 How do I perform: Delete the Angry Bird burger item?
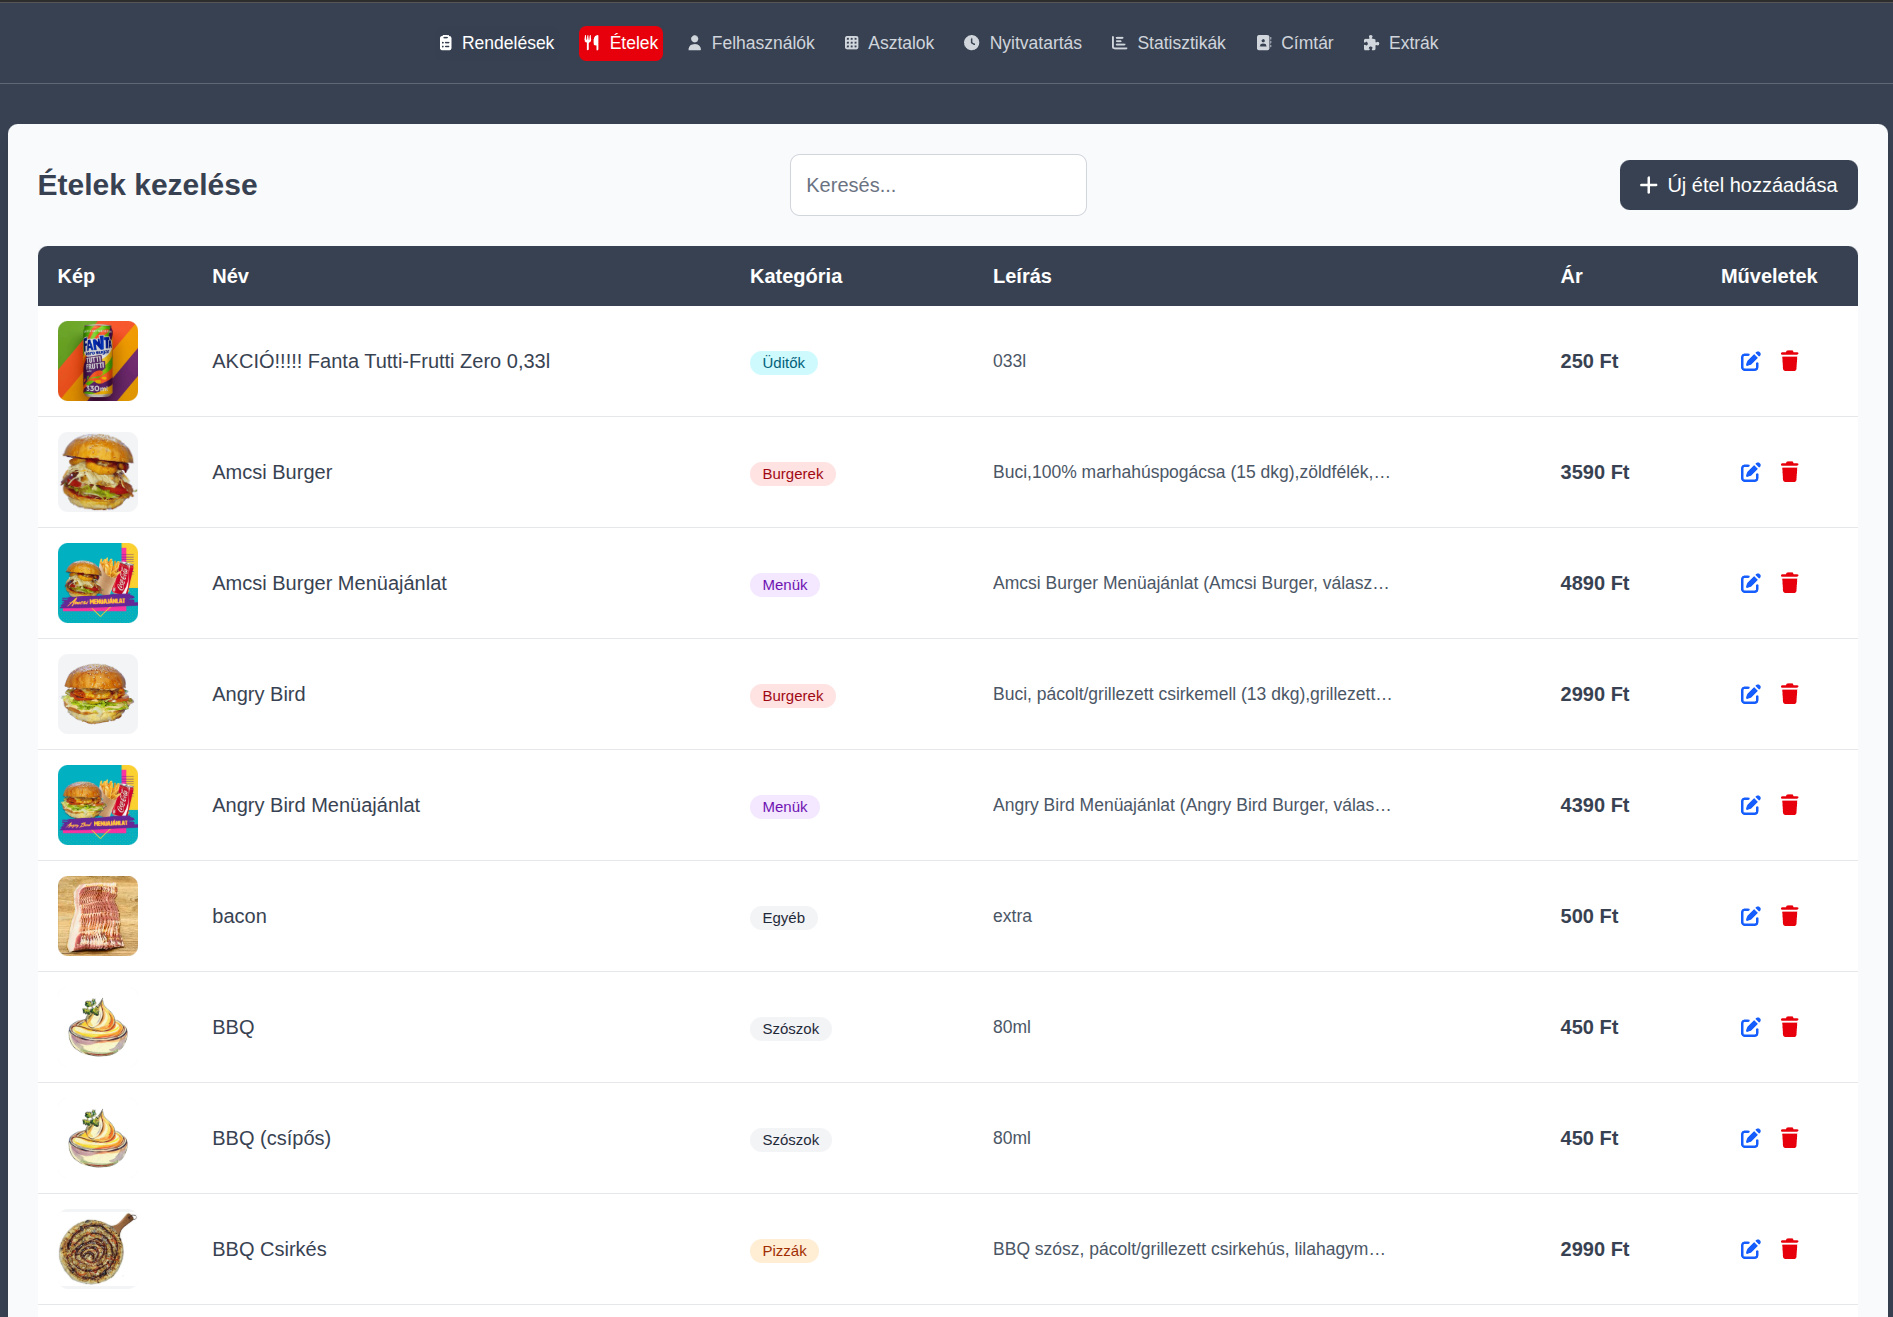1789,694
